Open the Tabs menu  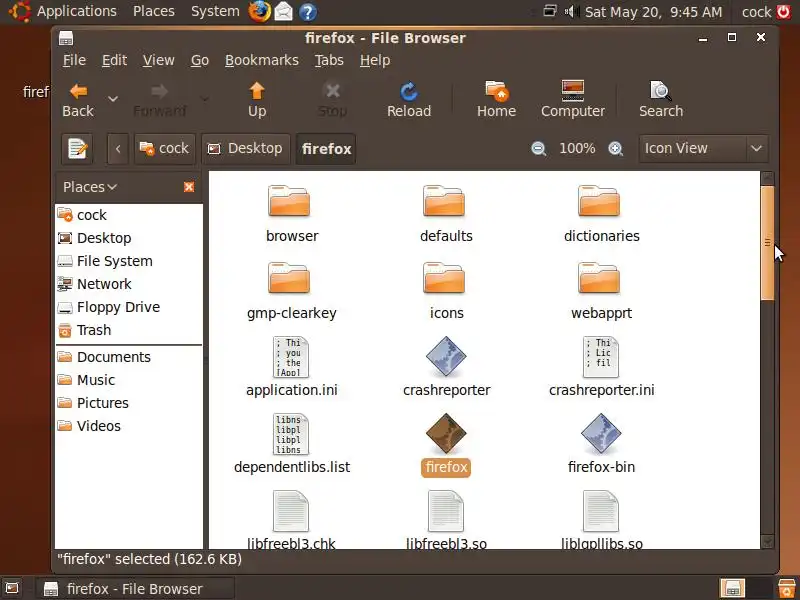point(329,60)
